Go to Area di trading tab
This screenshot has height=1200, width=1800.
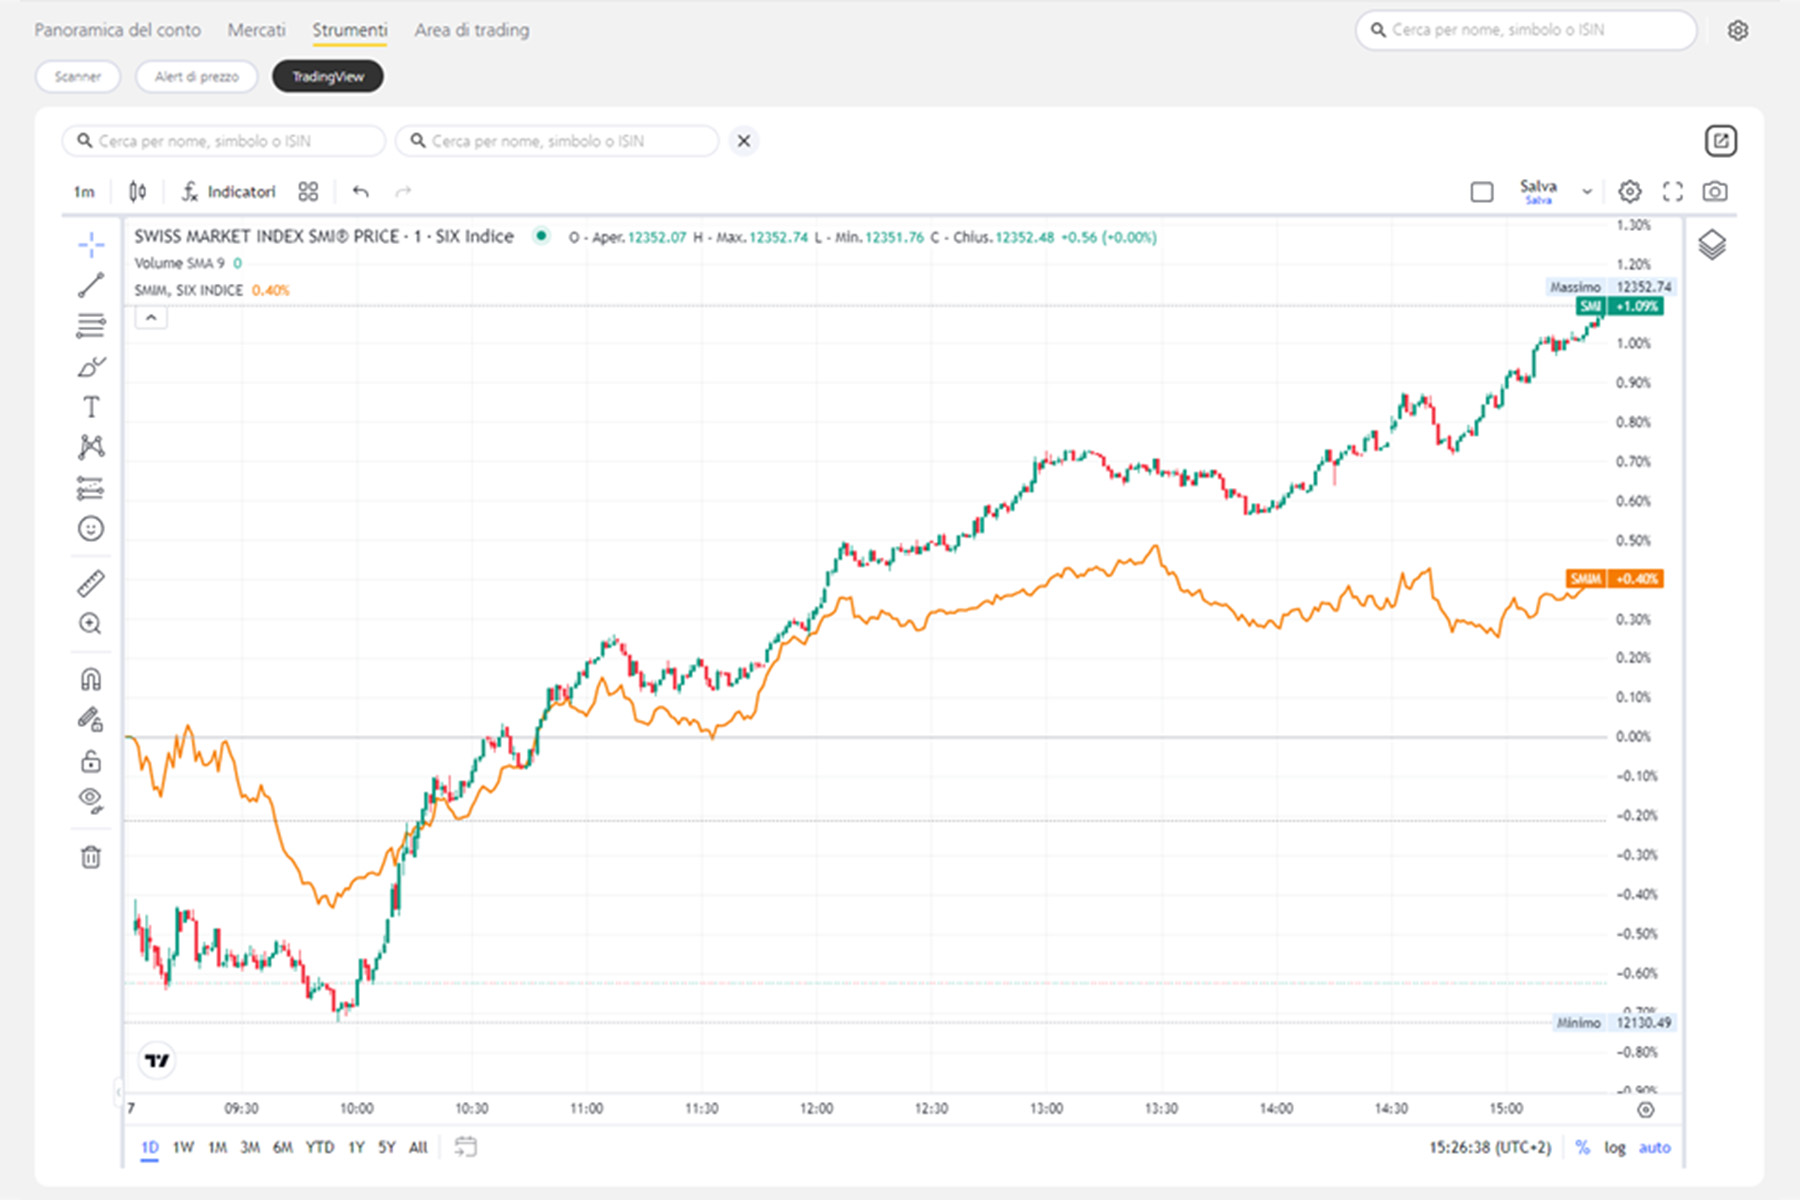click(472, 30)
